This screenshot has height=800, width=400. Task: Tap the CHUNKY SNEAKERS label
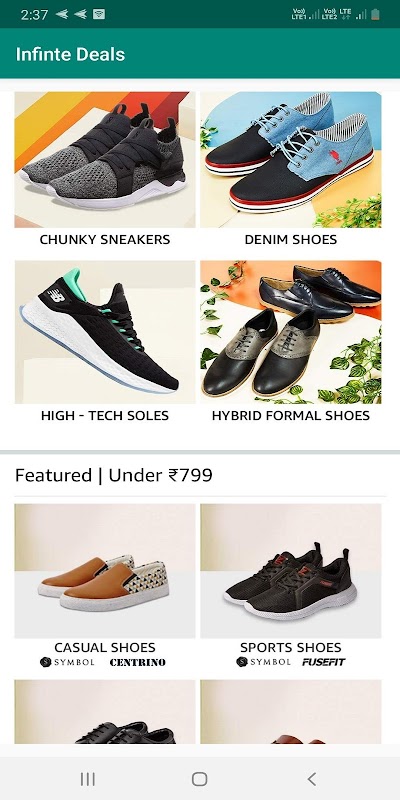(105, 239)
